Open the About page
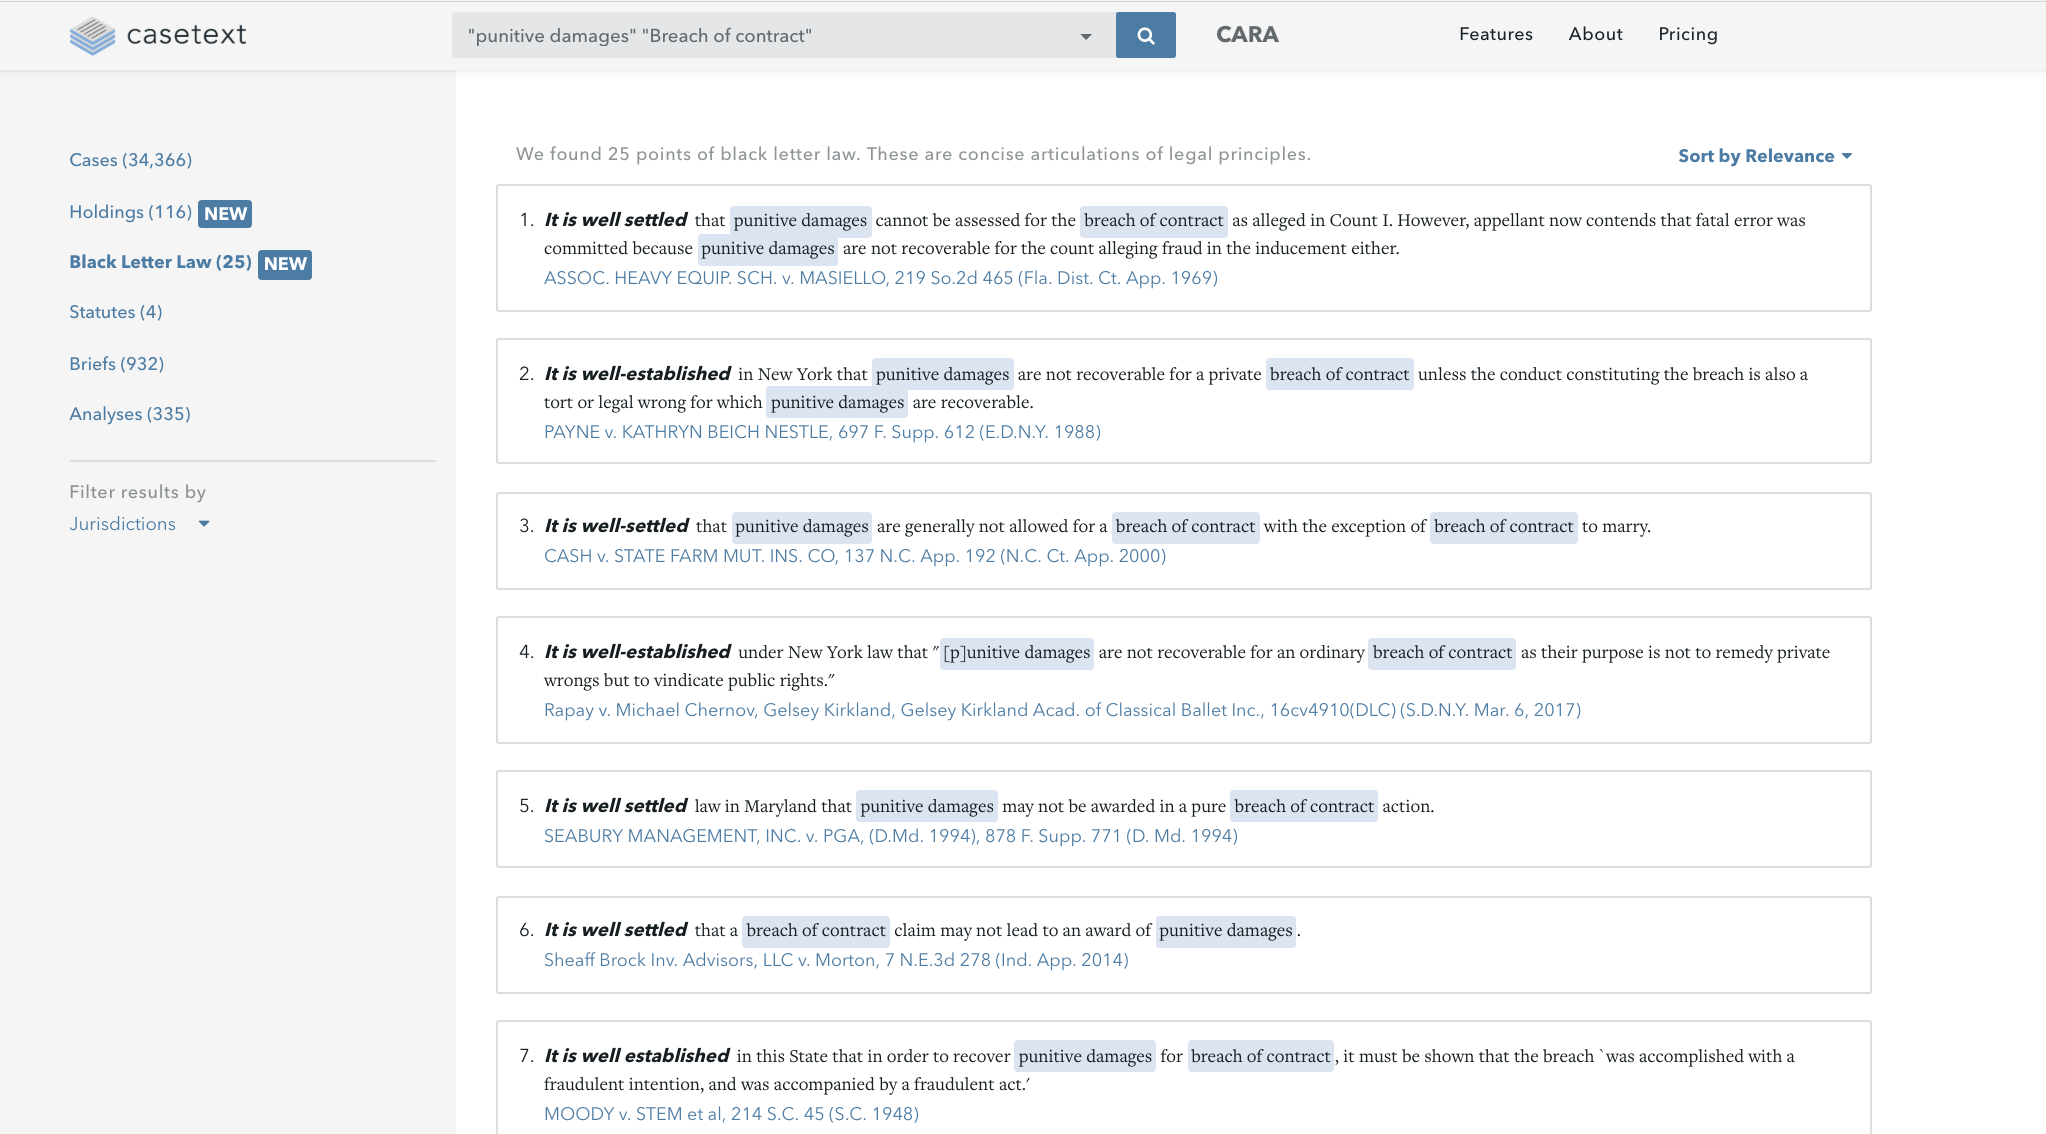This screenshot has height=1134, width=2046. (x=1595, y=34)
